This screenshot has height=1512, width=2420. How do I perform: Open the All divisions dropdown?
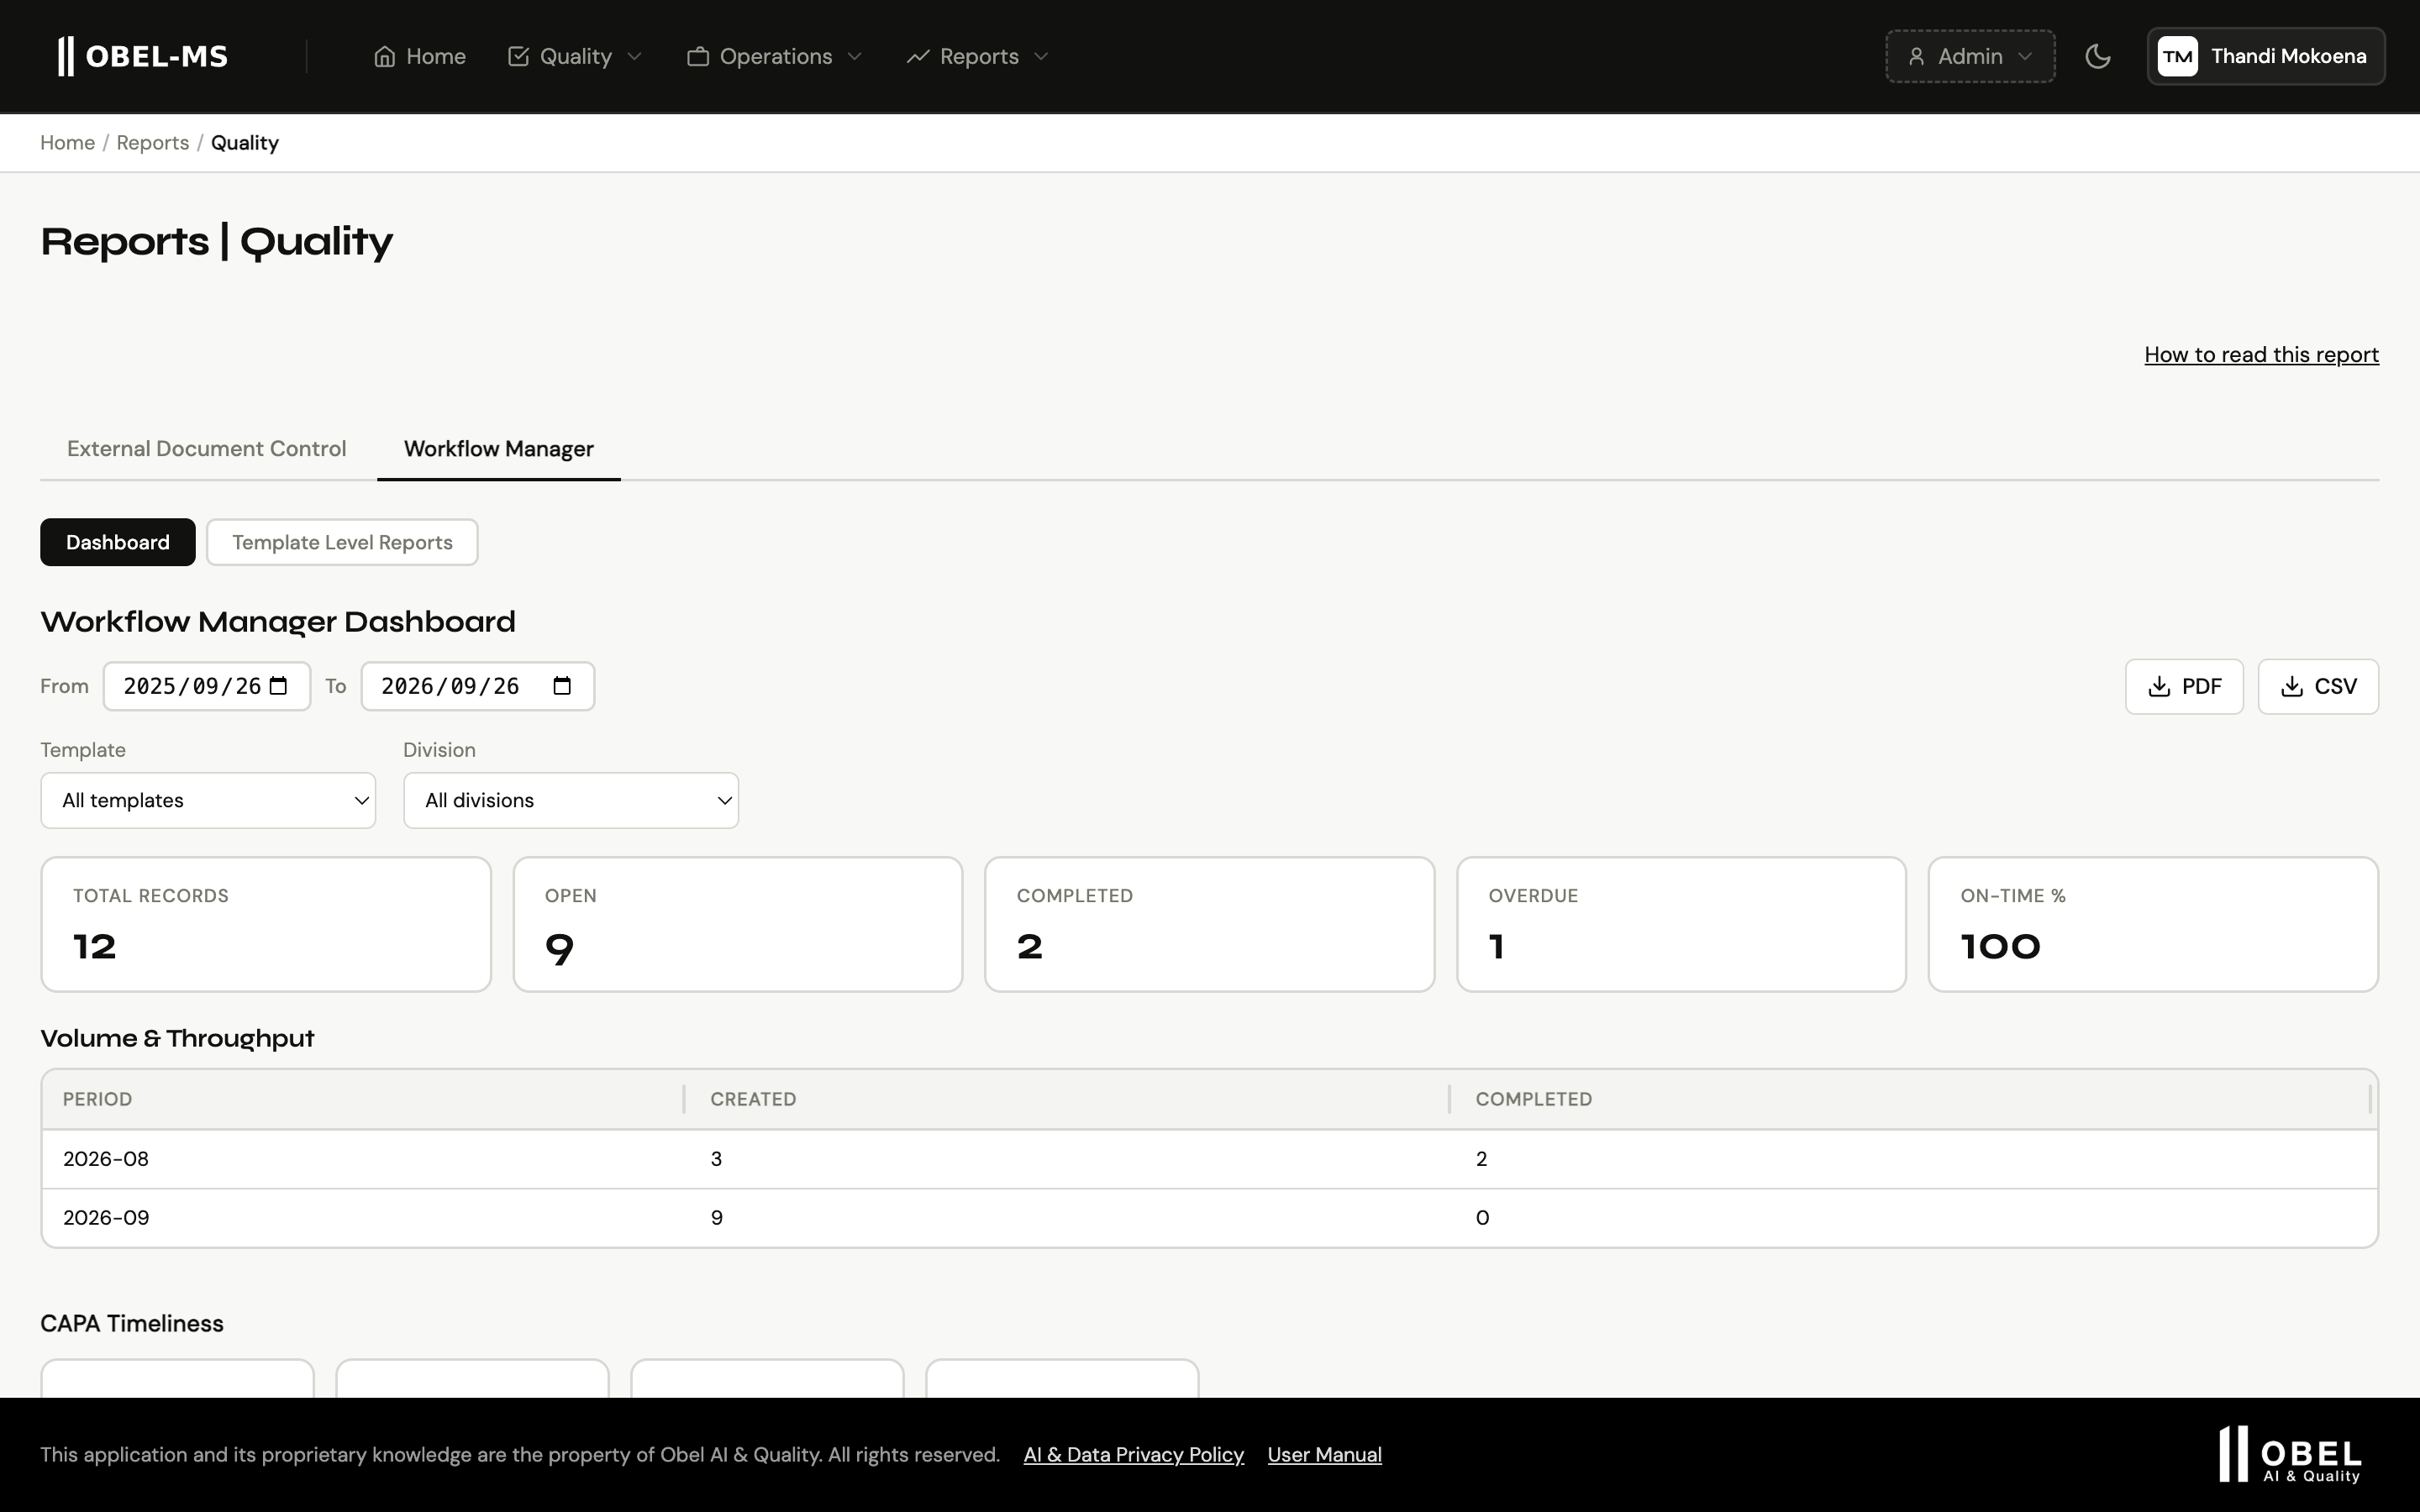tap(571, 800)
